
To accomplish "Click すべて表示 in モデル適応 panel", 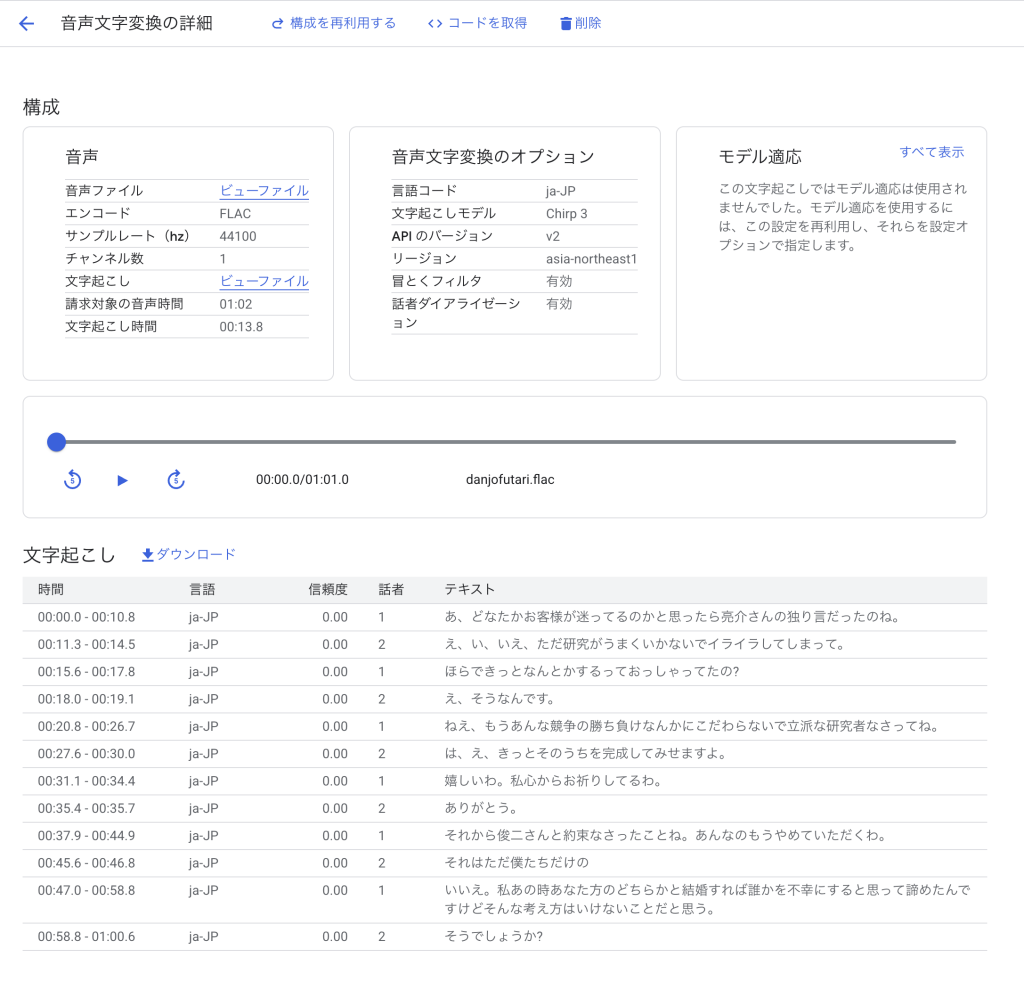I will click(931, 152).
